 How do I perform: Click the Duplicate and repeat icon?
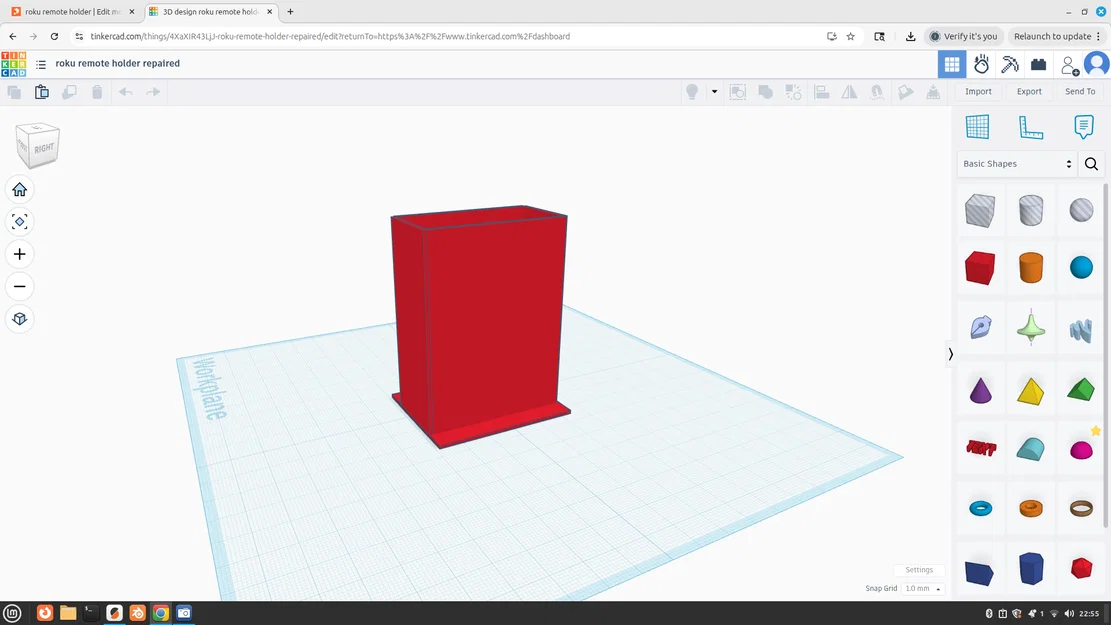[x=69, y=92]
